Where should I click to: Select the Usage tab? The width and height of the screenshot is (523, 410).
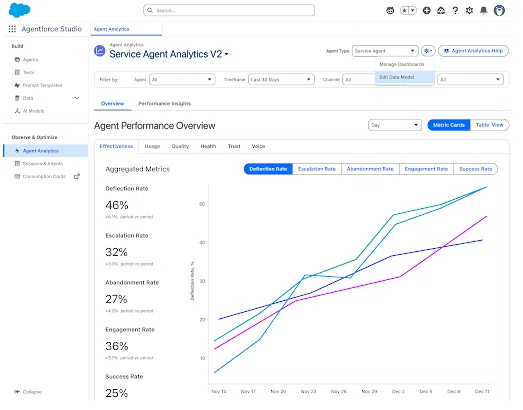point(152,146)
